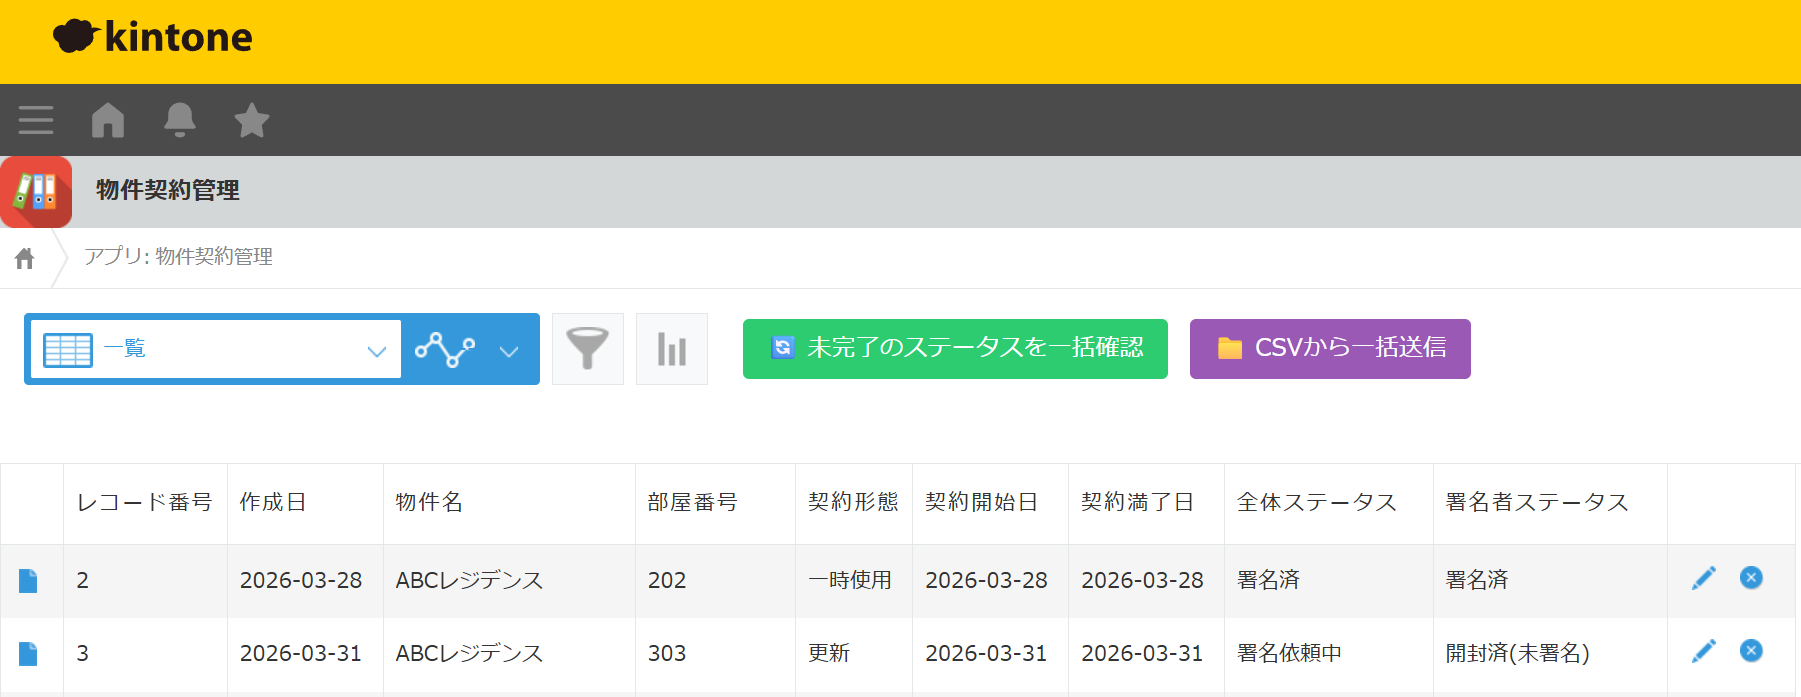The height and width of the screenshot is (697, 1801).
Task: Open notifications bell icon
Action: pyautogui.click(x=180, y=120)
